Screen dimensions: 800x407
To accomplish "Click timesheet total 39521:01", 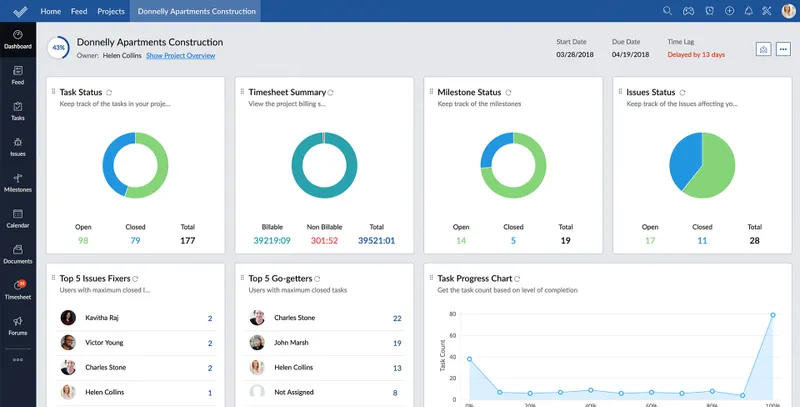I will click(377, 240).
